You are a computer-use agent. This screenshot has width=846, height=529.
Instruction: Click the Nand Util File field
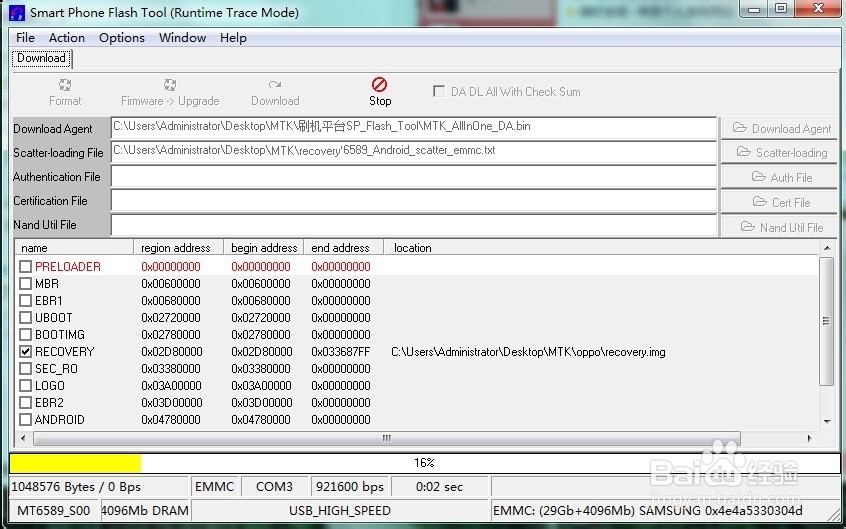(x=414, y=225)
